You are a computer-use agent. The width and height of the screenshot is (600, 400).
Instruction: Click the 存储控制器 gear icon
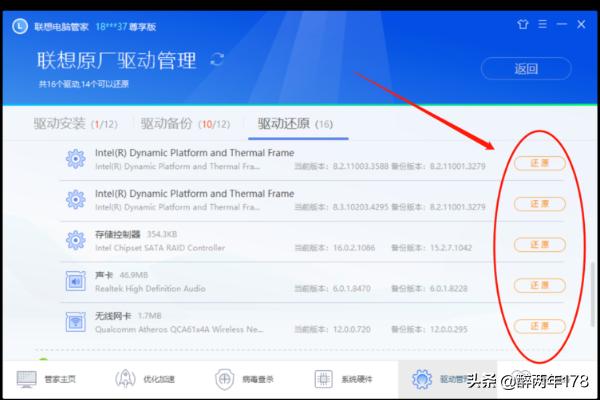(x=75, y=240)
